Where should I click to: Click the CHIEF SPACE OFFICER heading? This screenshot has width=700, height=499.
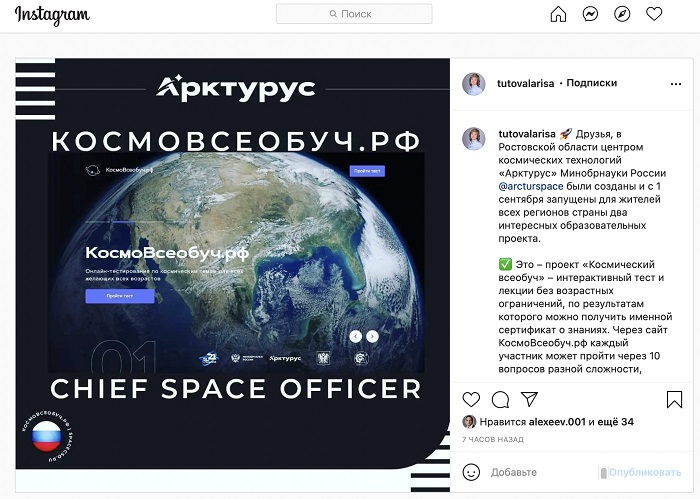(x=236, y=388)
